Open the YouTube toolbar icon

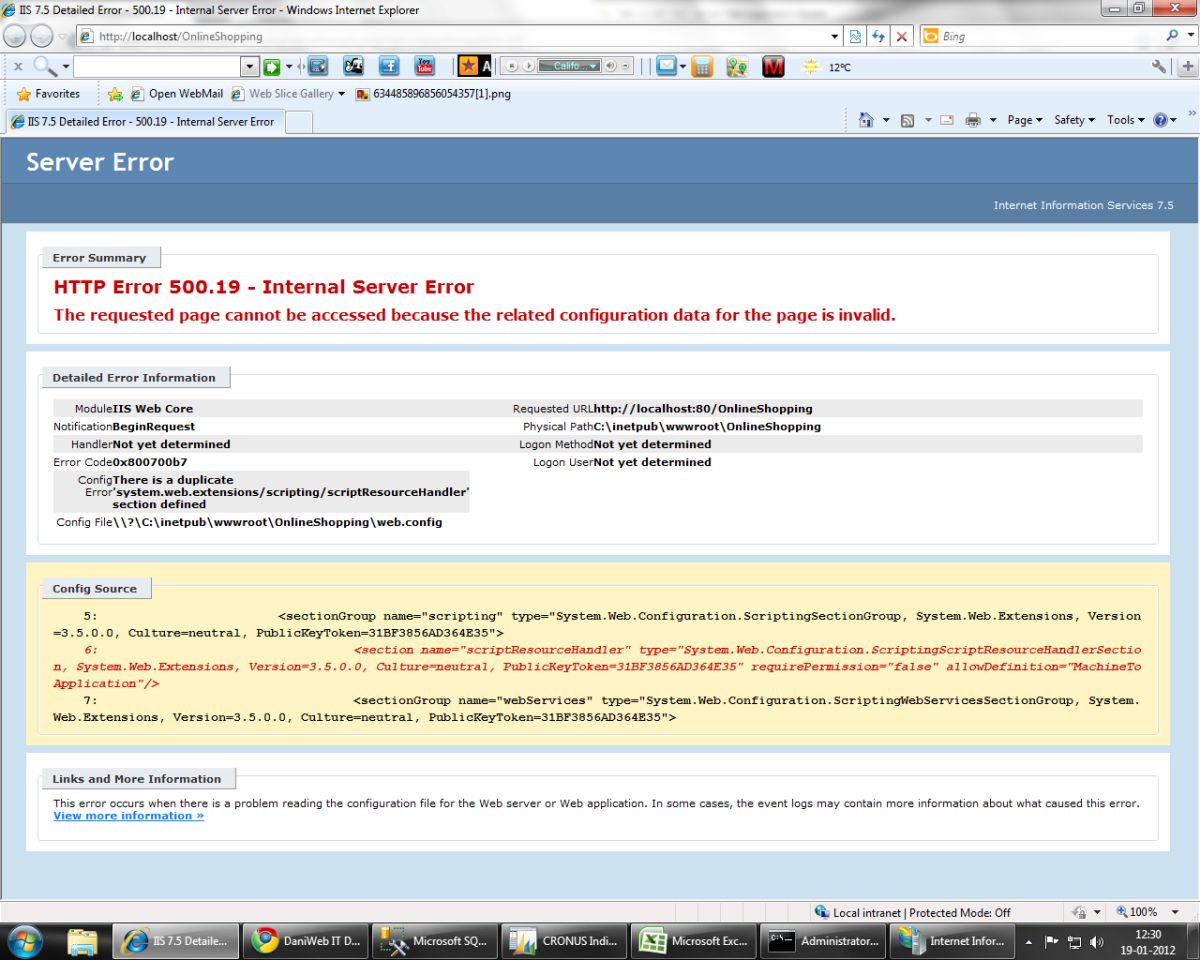425,67
